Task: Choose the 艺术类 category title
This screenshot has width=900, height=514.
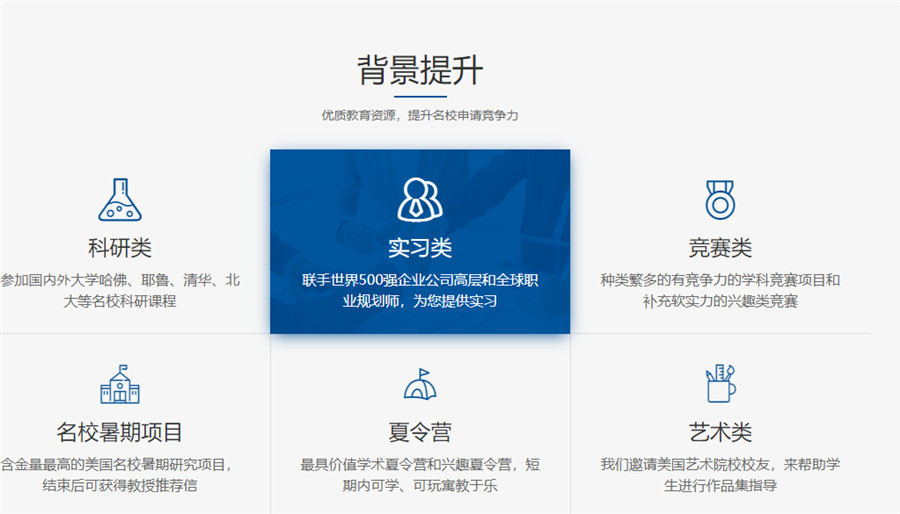Action: [719, 433]
